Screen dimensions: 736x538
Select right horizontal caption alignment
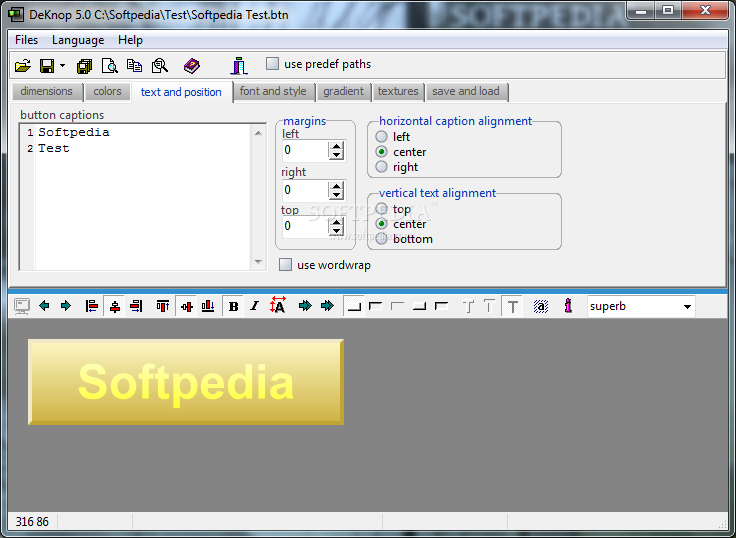382,167
